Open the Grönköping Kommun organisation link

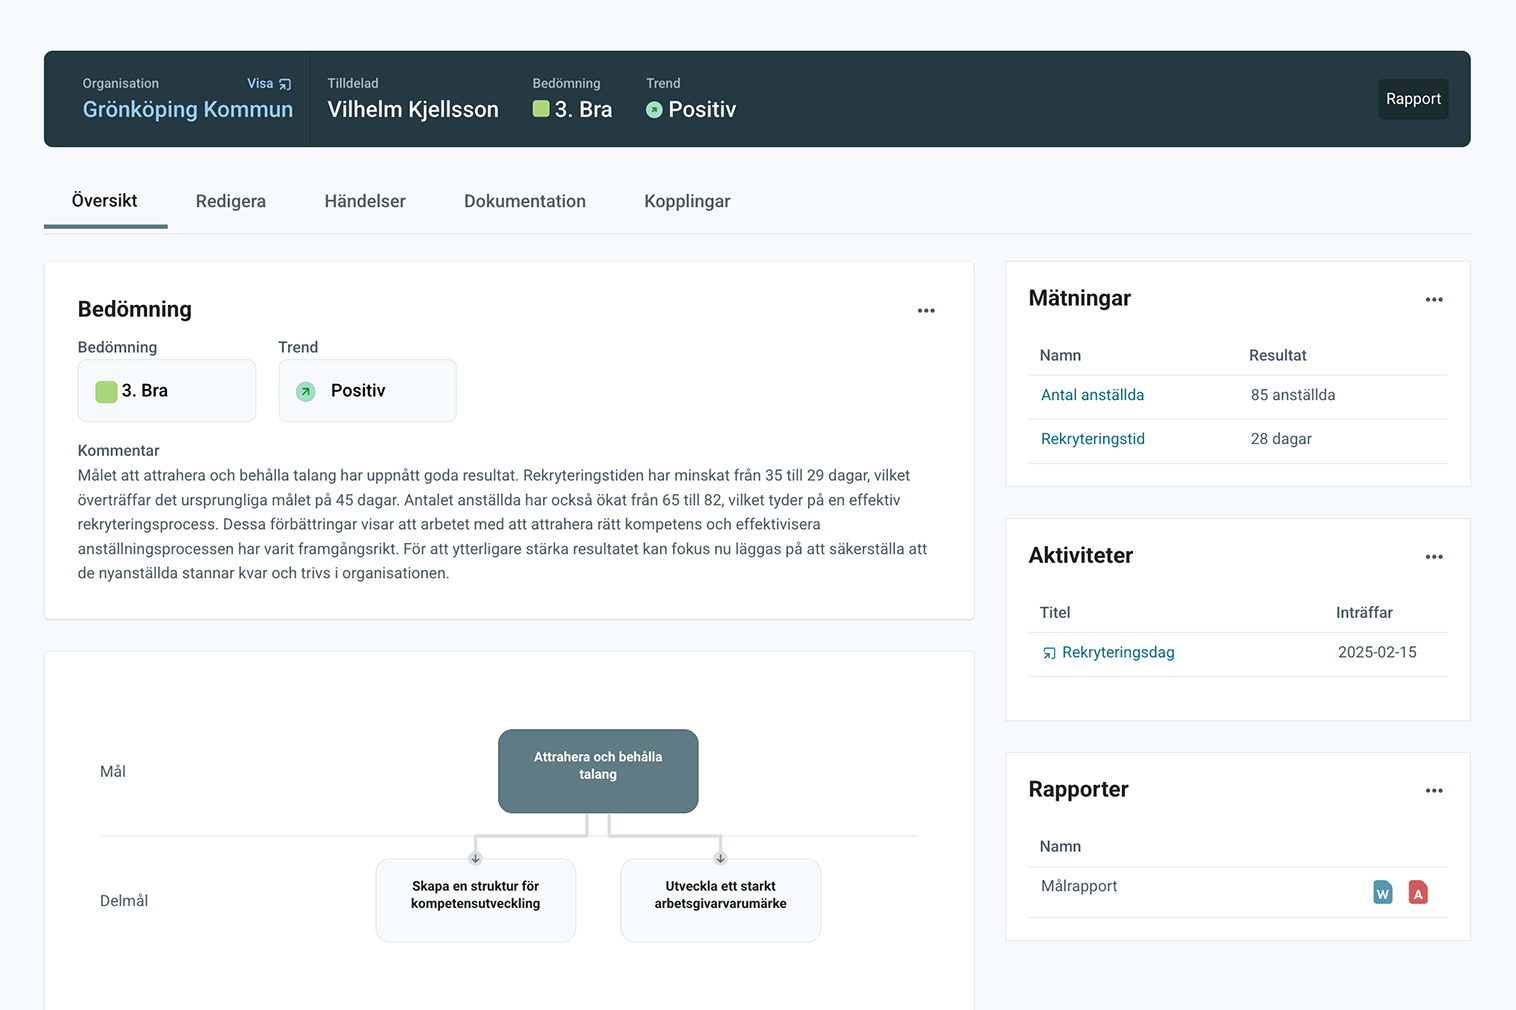[188, 110]
